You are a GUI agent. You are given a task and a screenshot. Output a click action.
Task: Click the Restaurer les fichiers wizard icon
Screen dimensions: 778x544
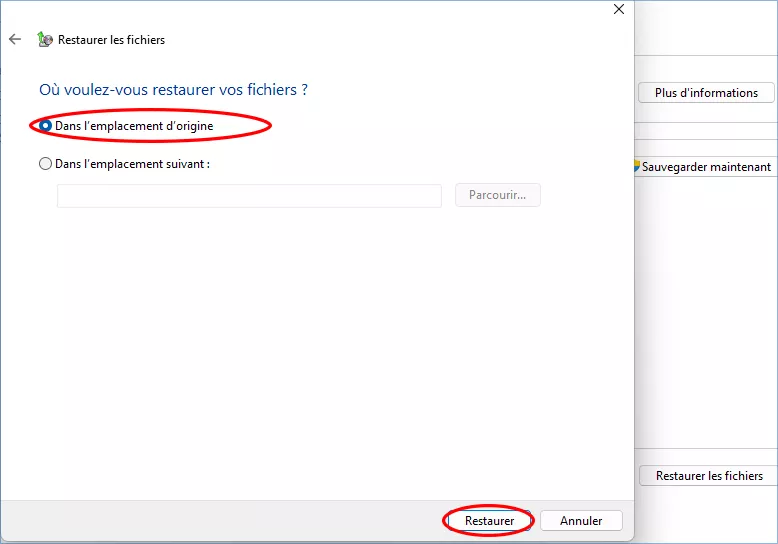[x=44, y=40]
